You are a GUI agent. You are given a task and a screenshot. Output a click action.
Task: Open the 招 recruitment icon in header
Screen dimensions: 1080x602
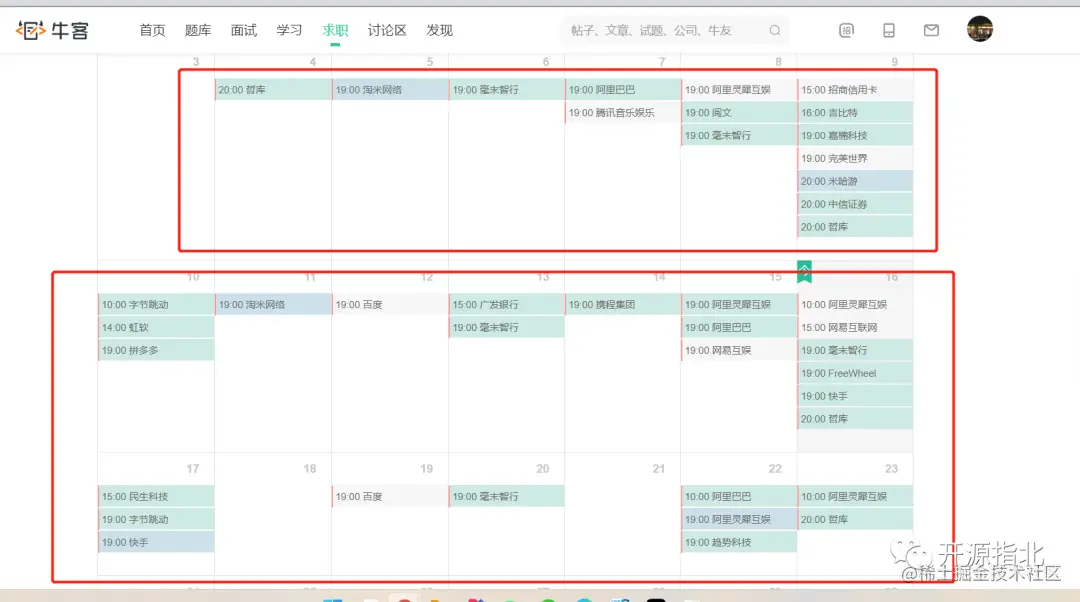tap(847, 30)
